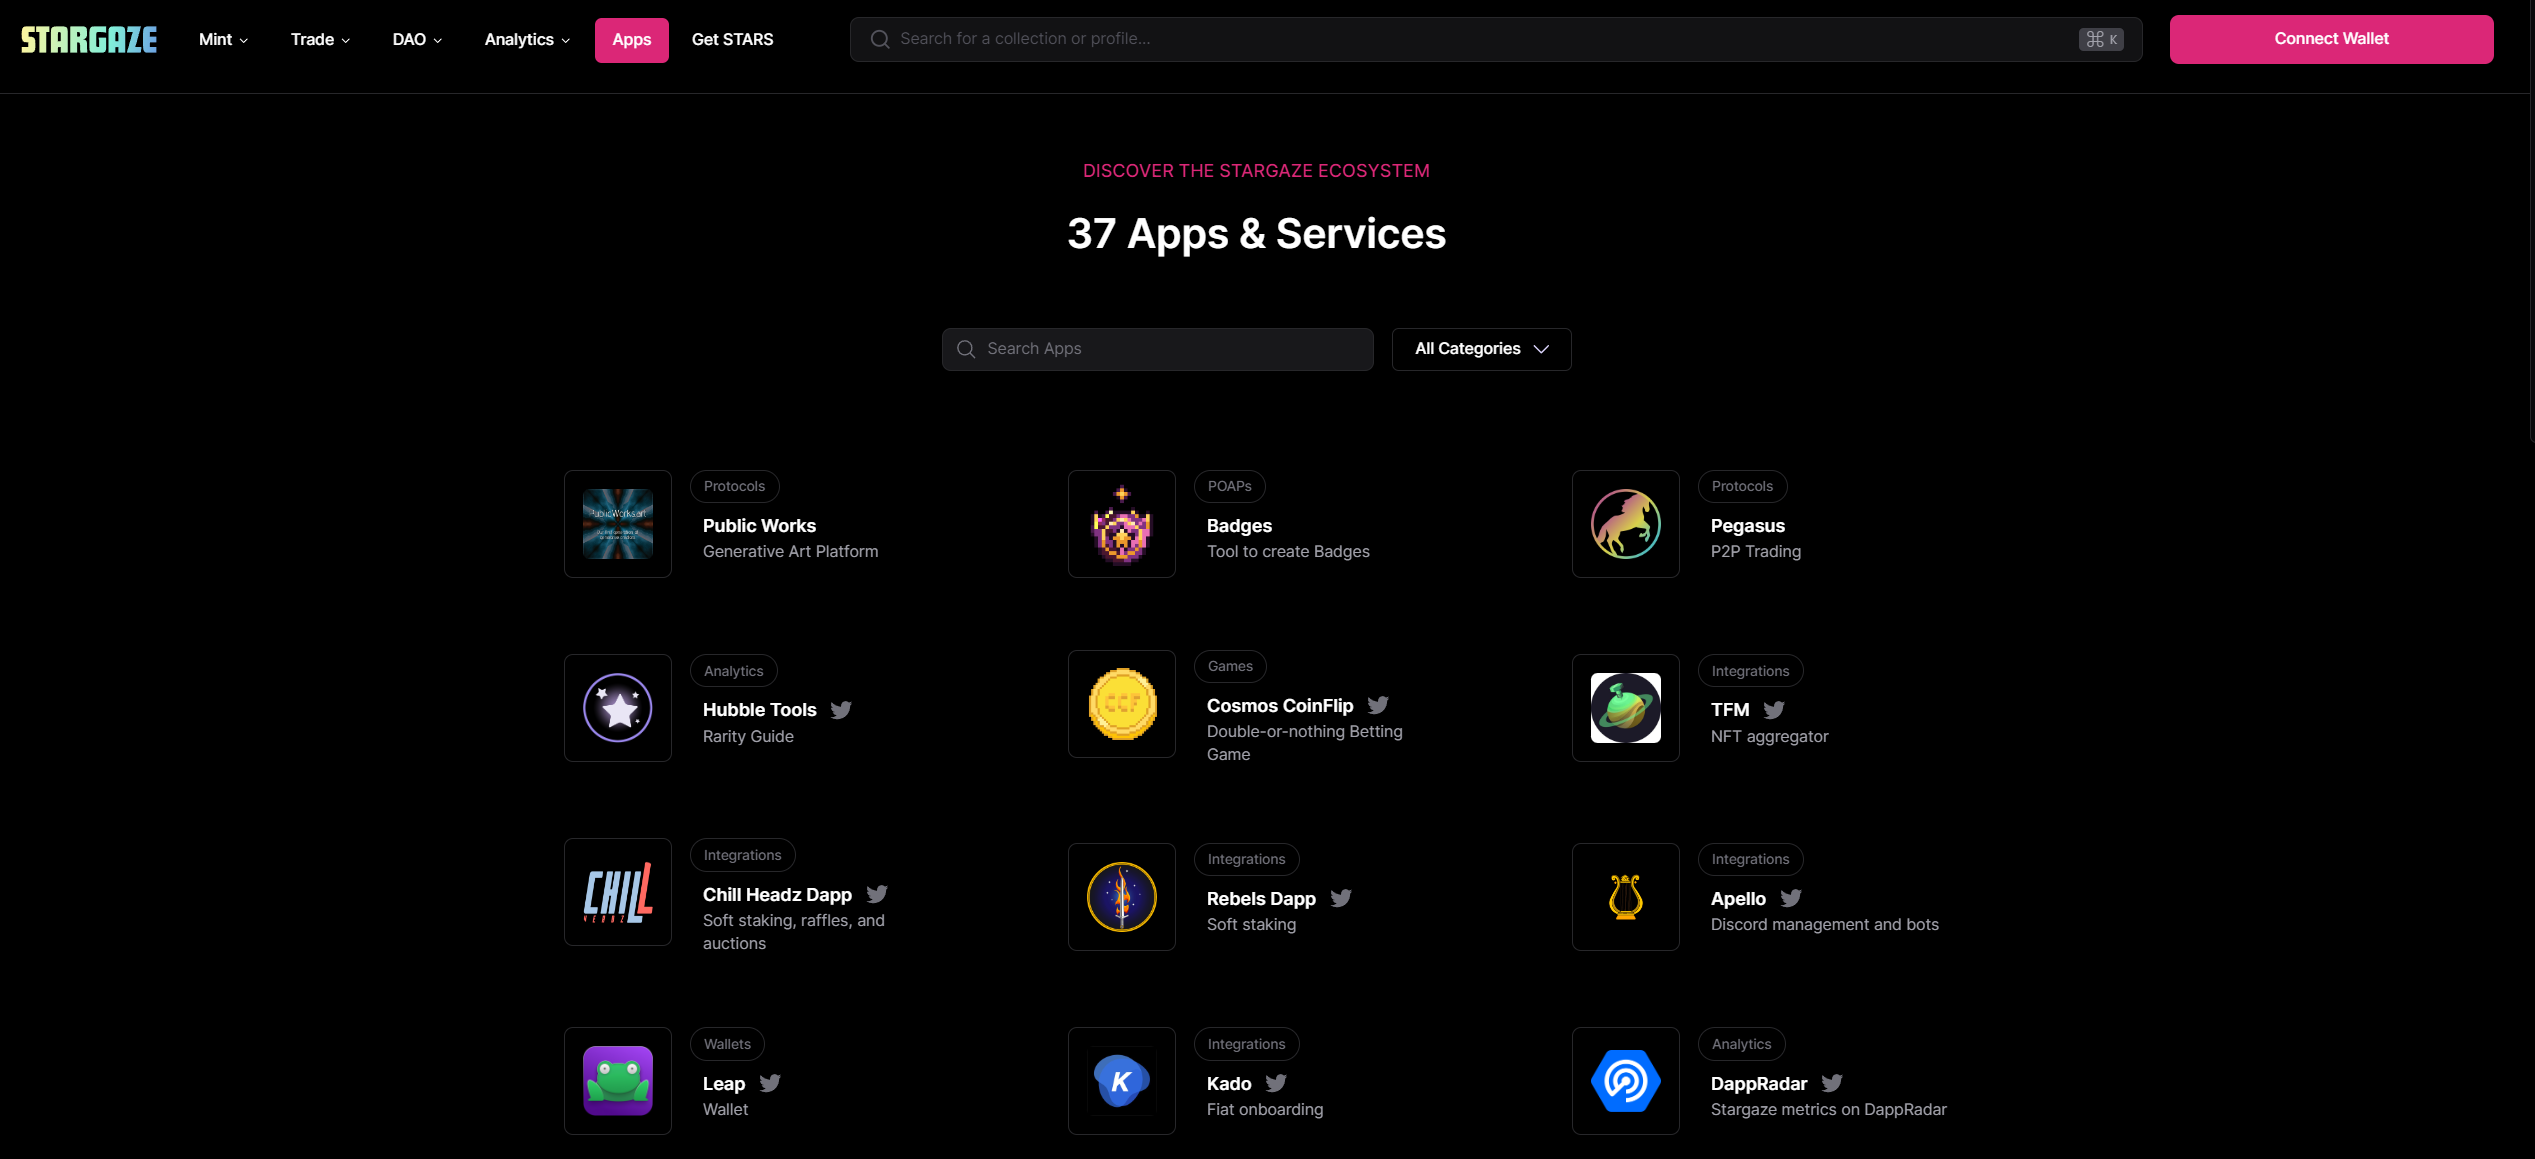Open Public Works title link

pos(759,526)
